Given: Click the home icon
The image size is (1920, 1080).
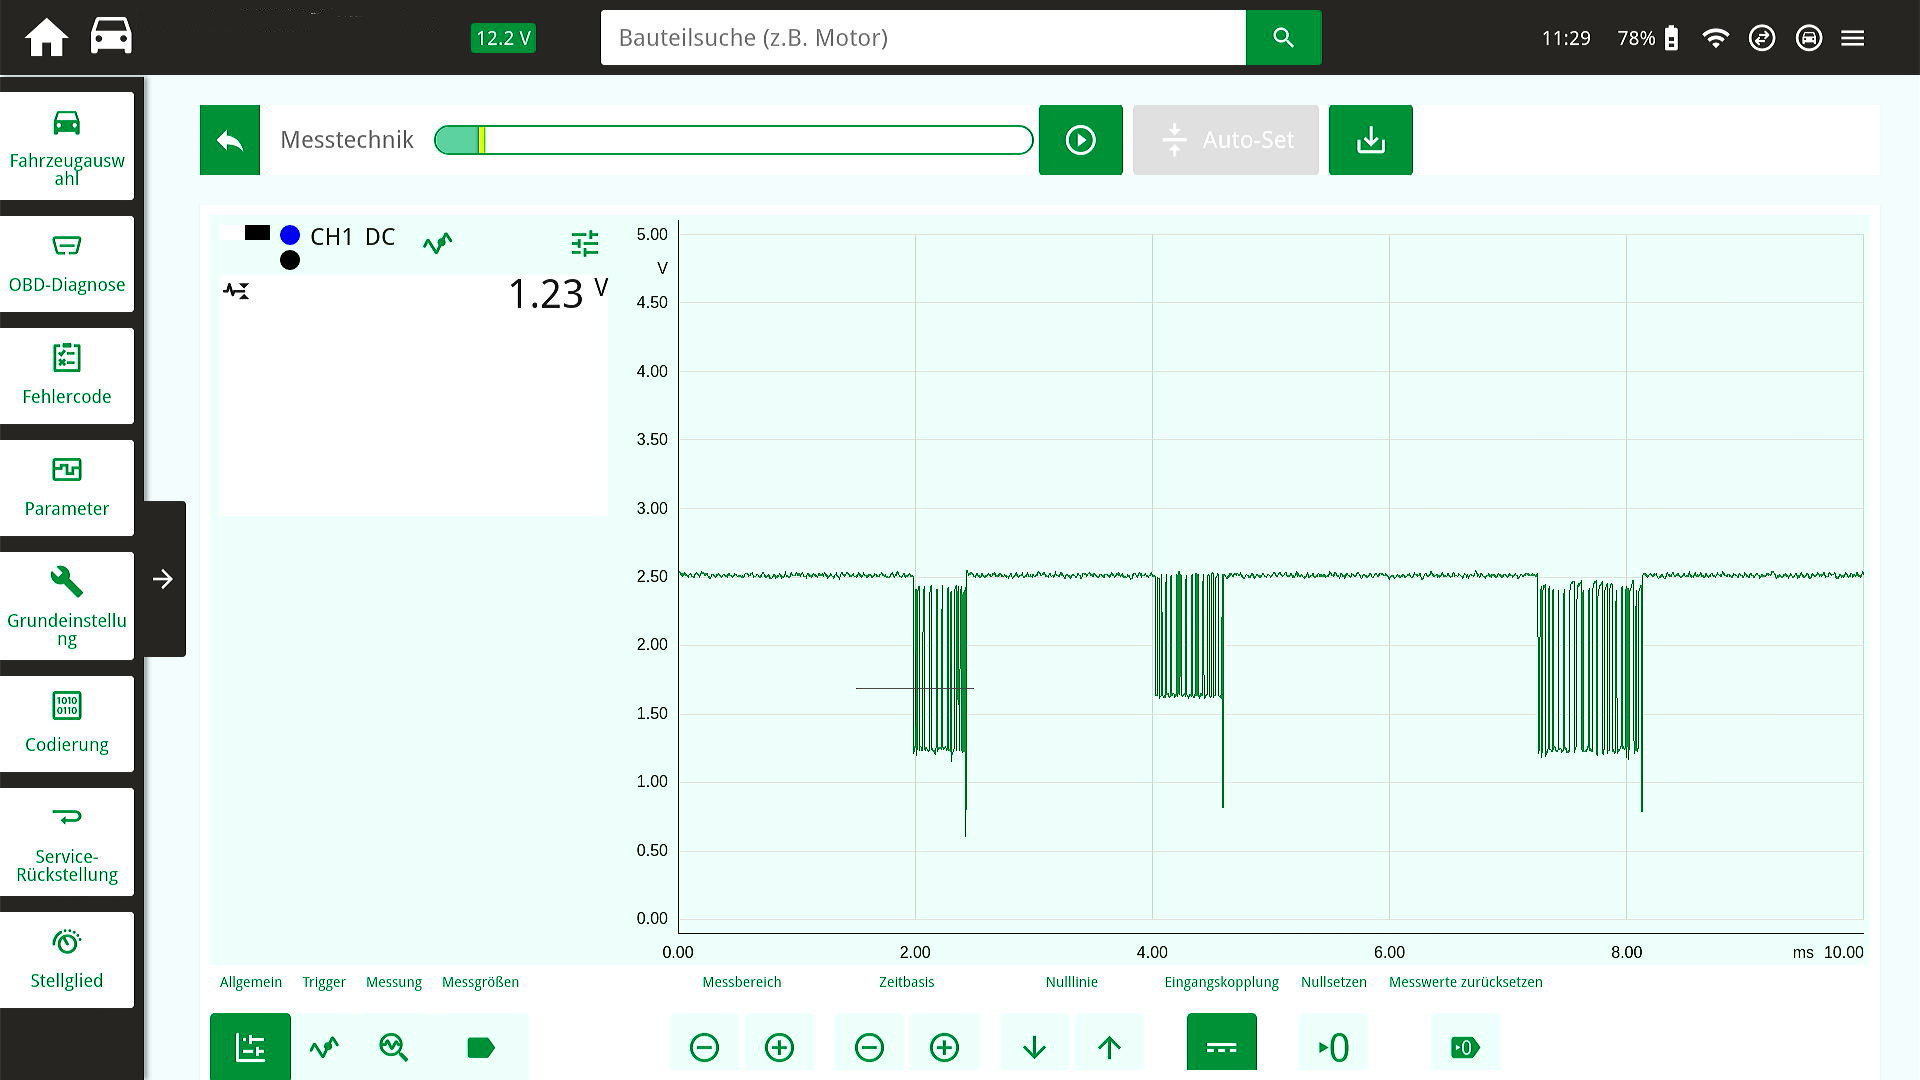Looking at the screenshot, I should [46, 38].
